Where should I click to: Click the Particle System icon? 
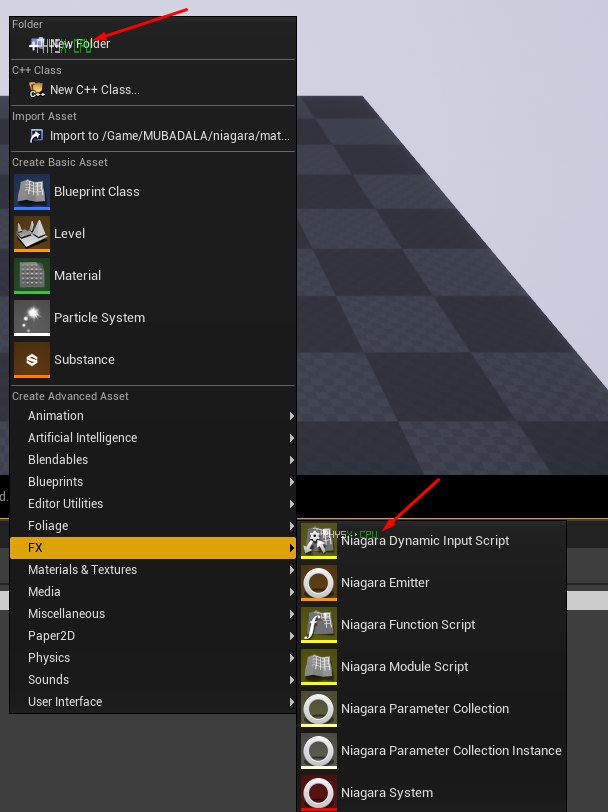click(32, 317)
